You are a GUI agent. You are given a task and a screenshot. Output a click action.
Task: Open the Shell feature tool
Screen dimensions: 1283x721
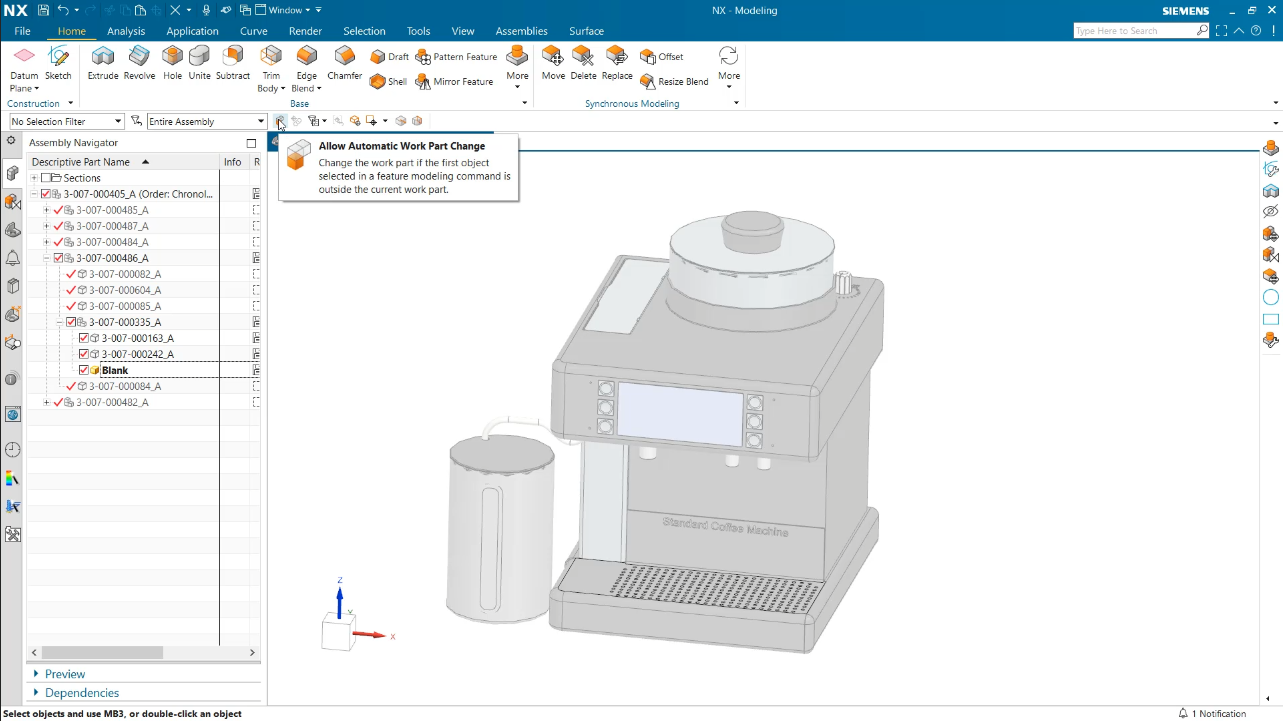(389, 81)
